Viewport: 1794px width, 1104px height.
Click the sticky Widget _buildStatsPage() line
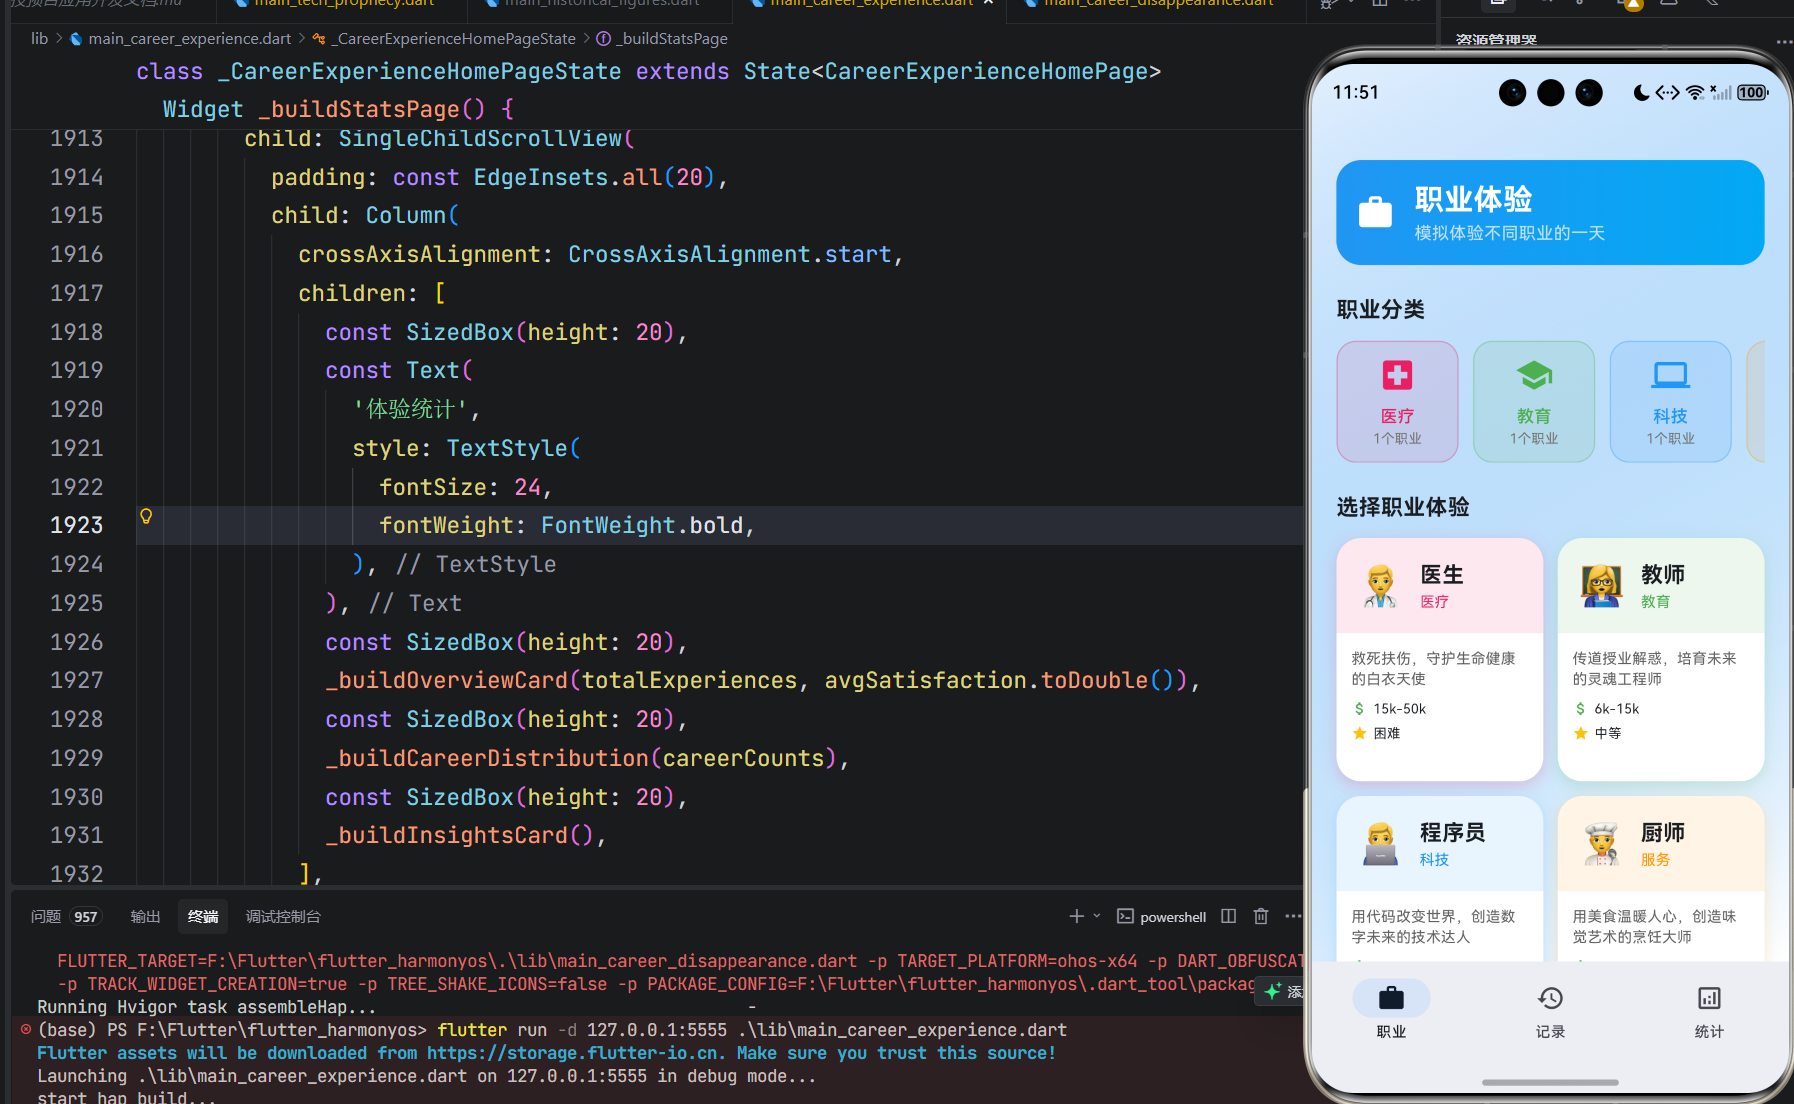(338, 109)
